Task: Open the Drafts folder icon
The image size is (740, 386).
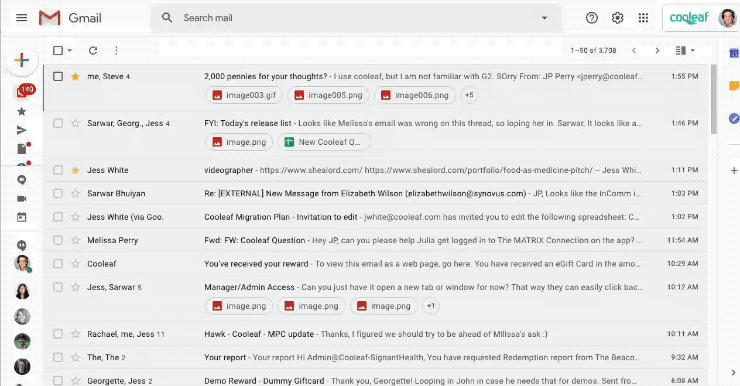Action: tap(23, 148)
